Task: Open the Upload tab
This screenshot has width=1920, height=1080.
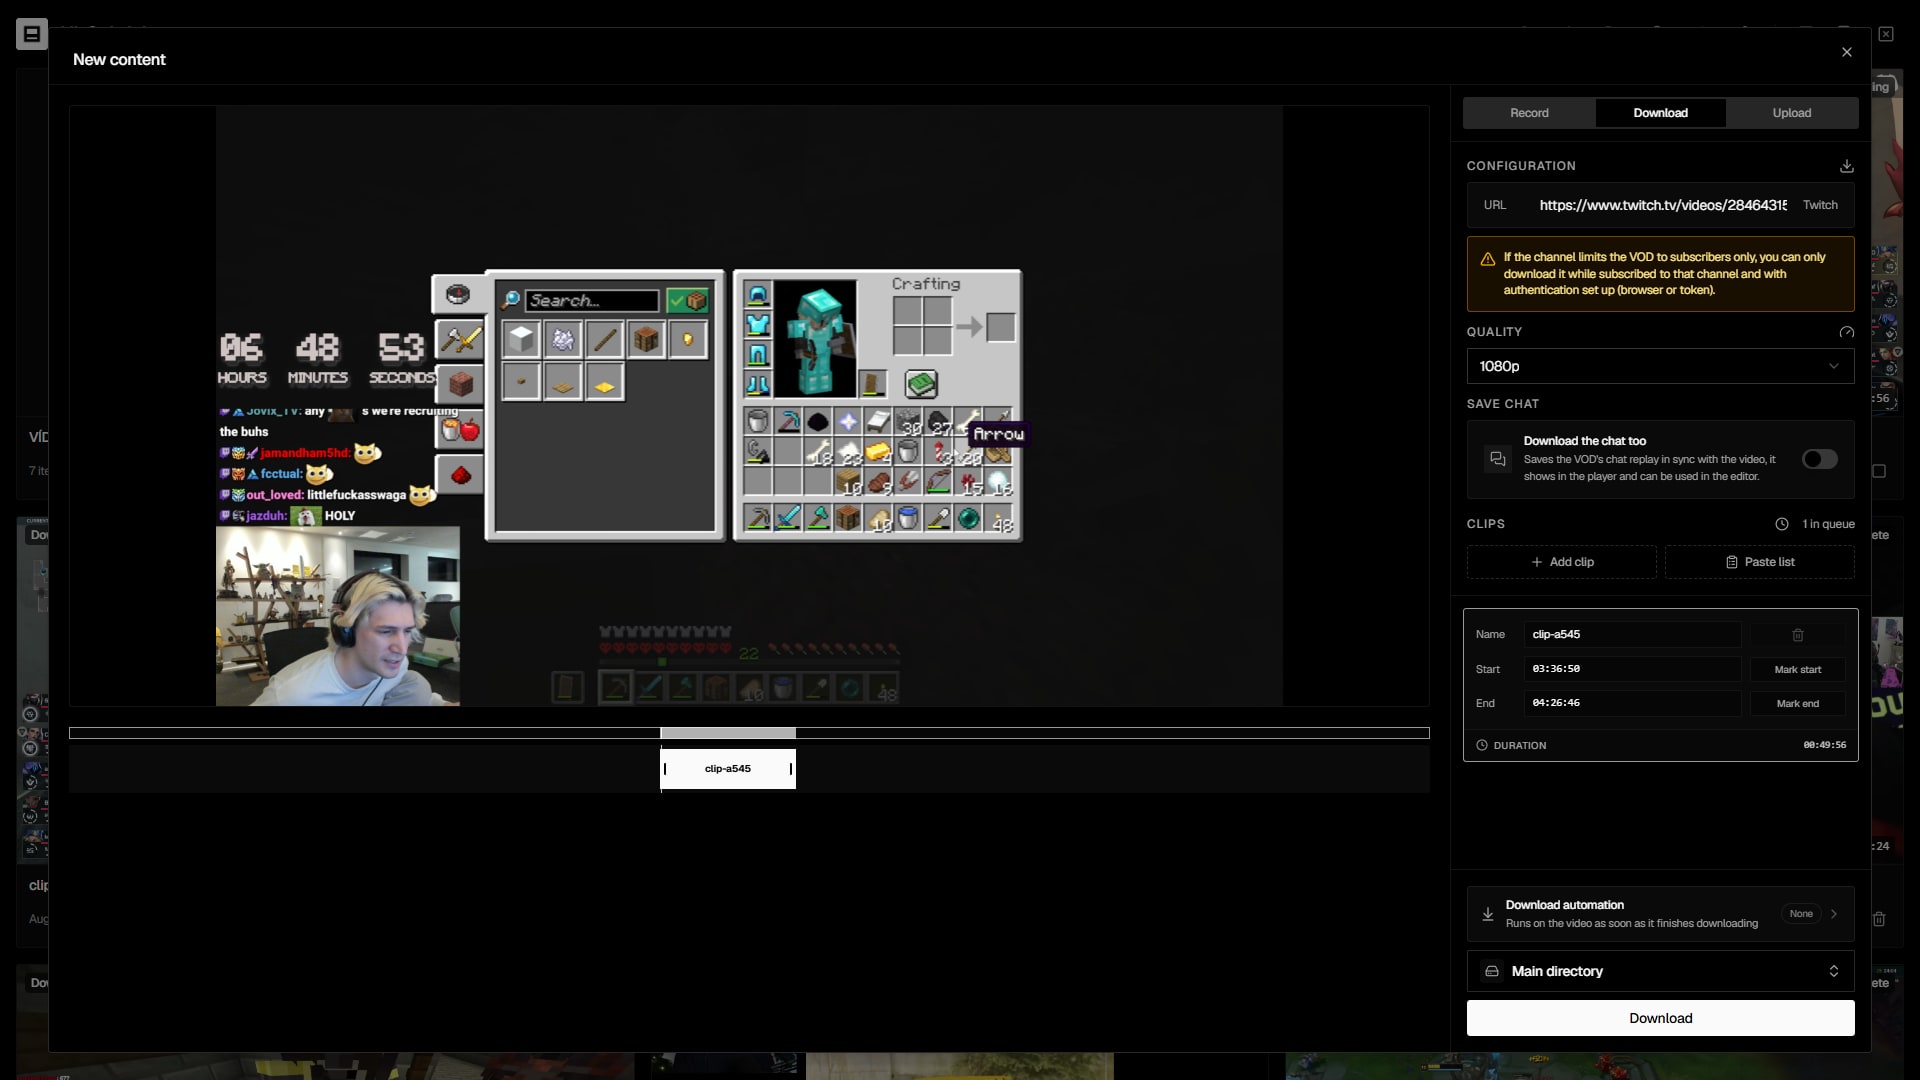Action: click(x=1791, y=113)
